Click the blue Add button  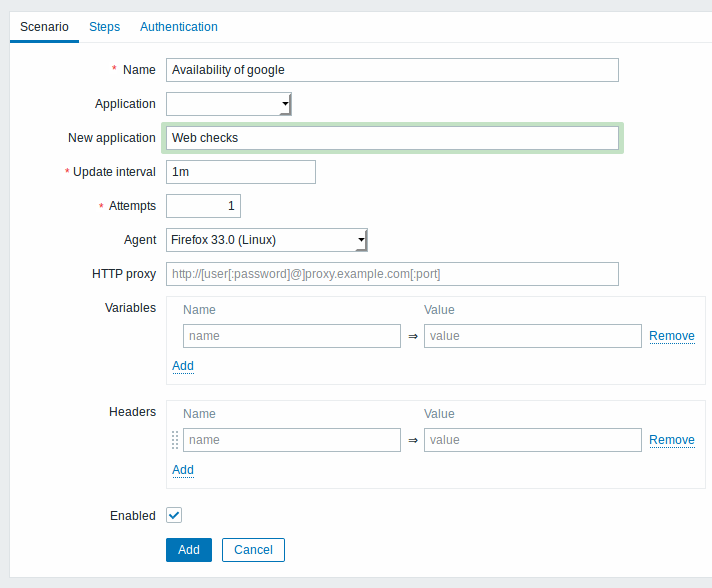click(x=189, y=550)
